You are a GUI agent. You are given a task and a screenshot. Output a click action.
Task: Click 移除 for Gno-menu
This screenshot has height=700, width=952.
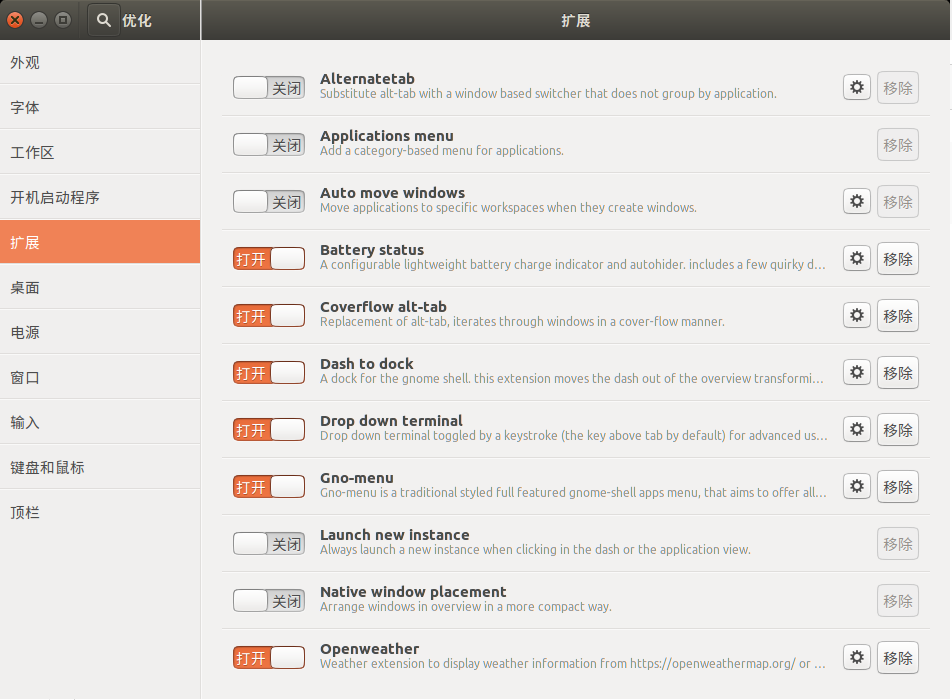(898, 487)
